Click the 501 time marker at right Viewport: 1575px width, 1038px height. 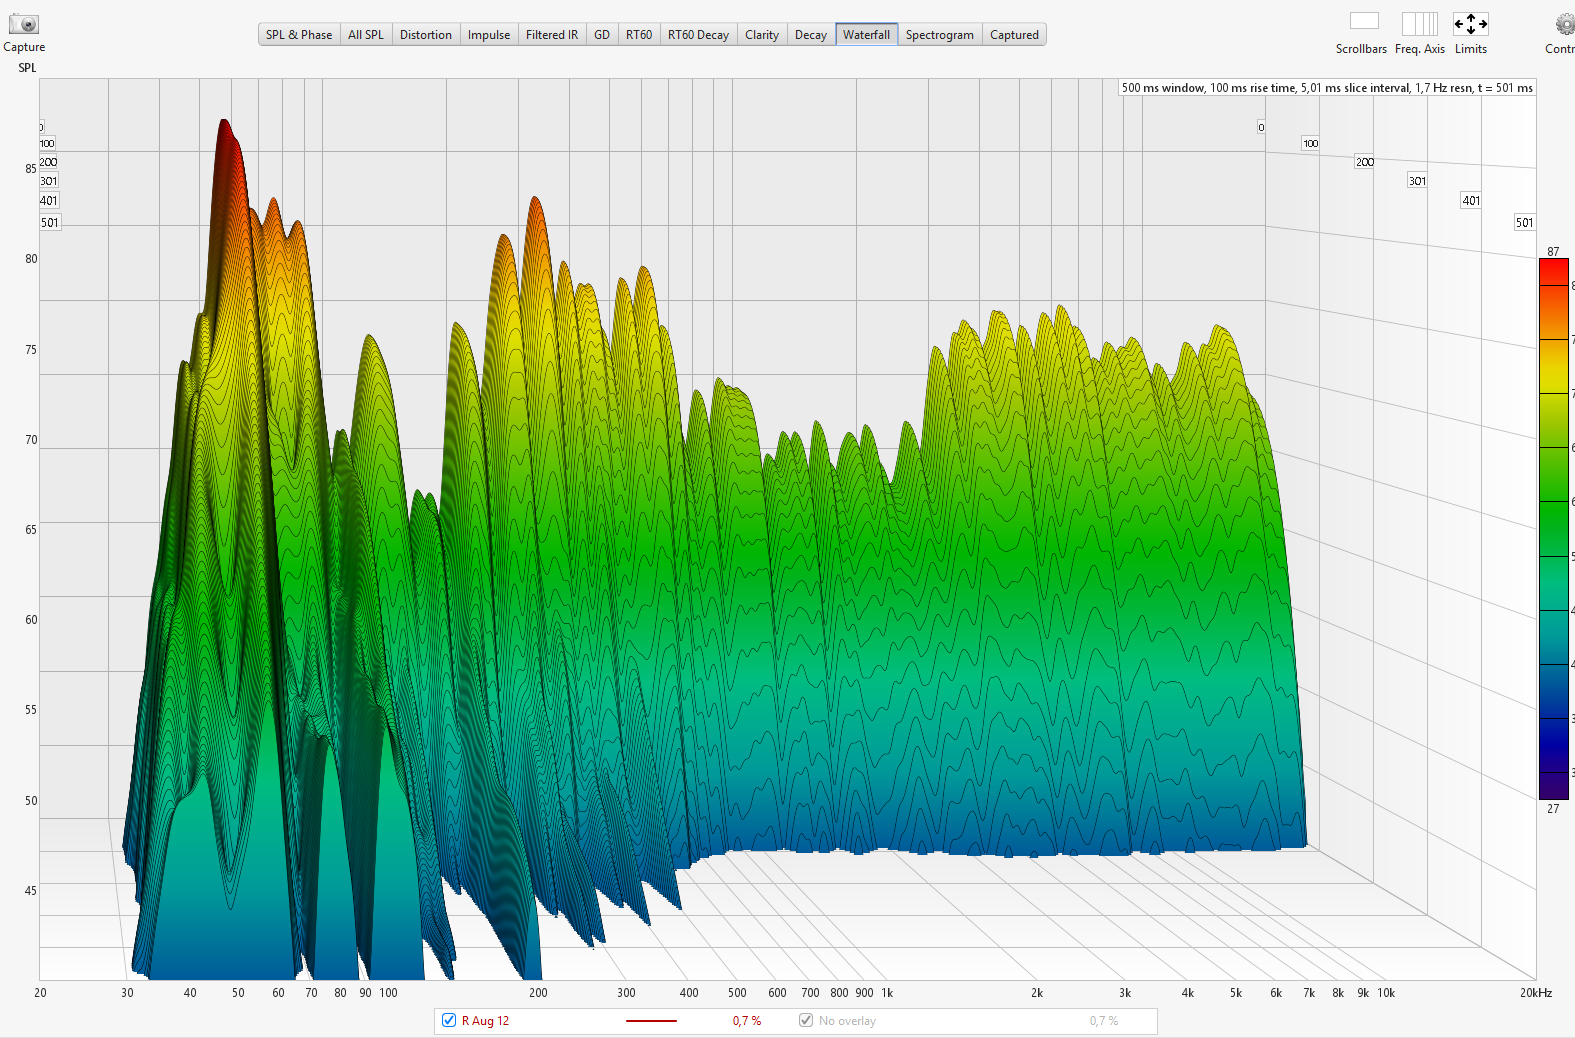point(1524,222)
